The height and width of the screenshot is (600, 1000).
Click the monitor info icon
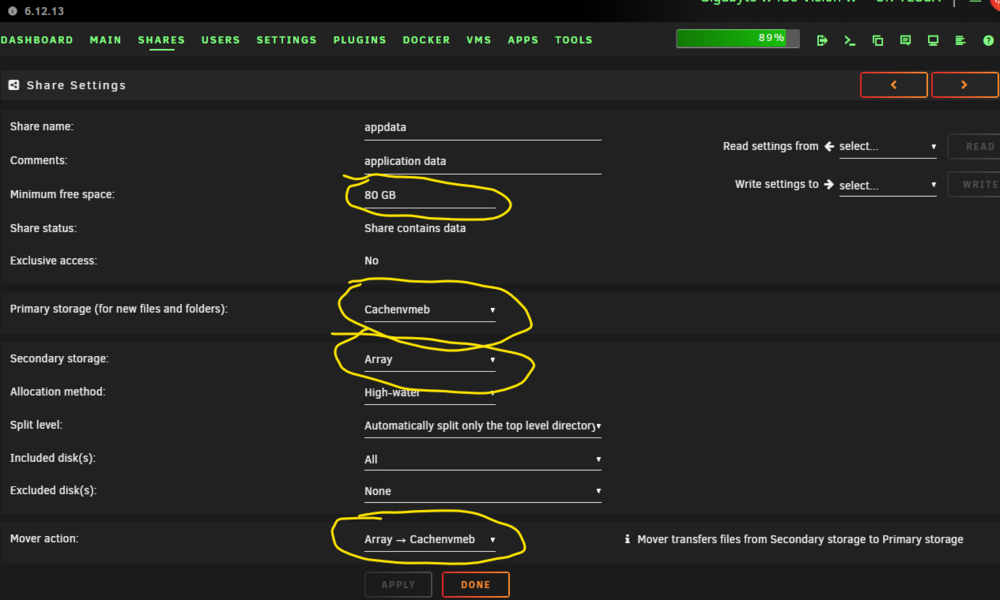pos(933,40)
